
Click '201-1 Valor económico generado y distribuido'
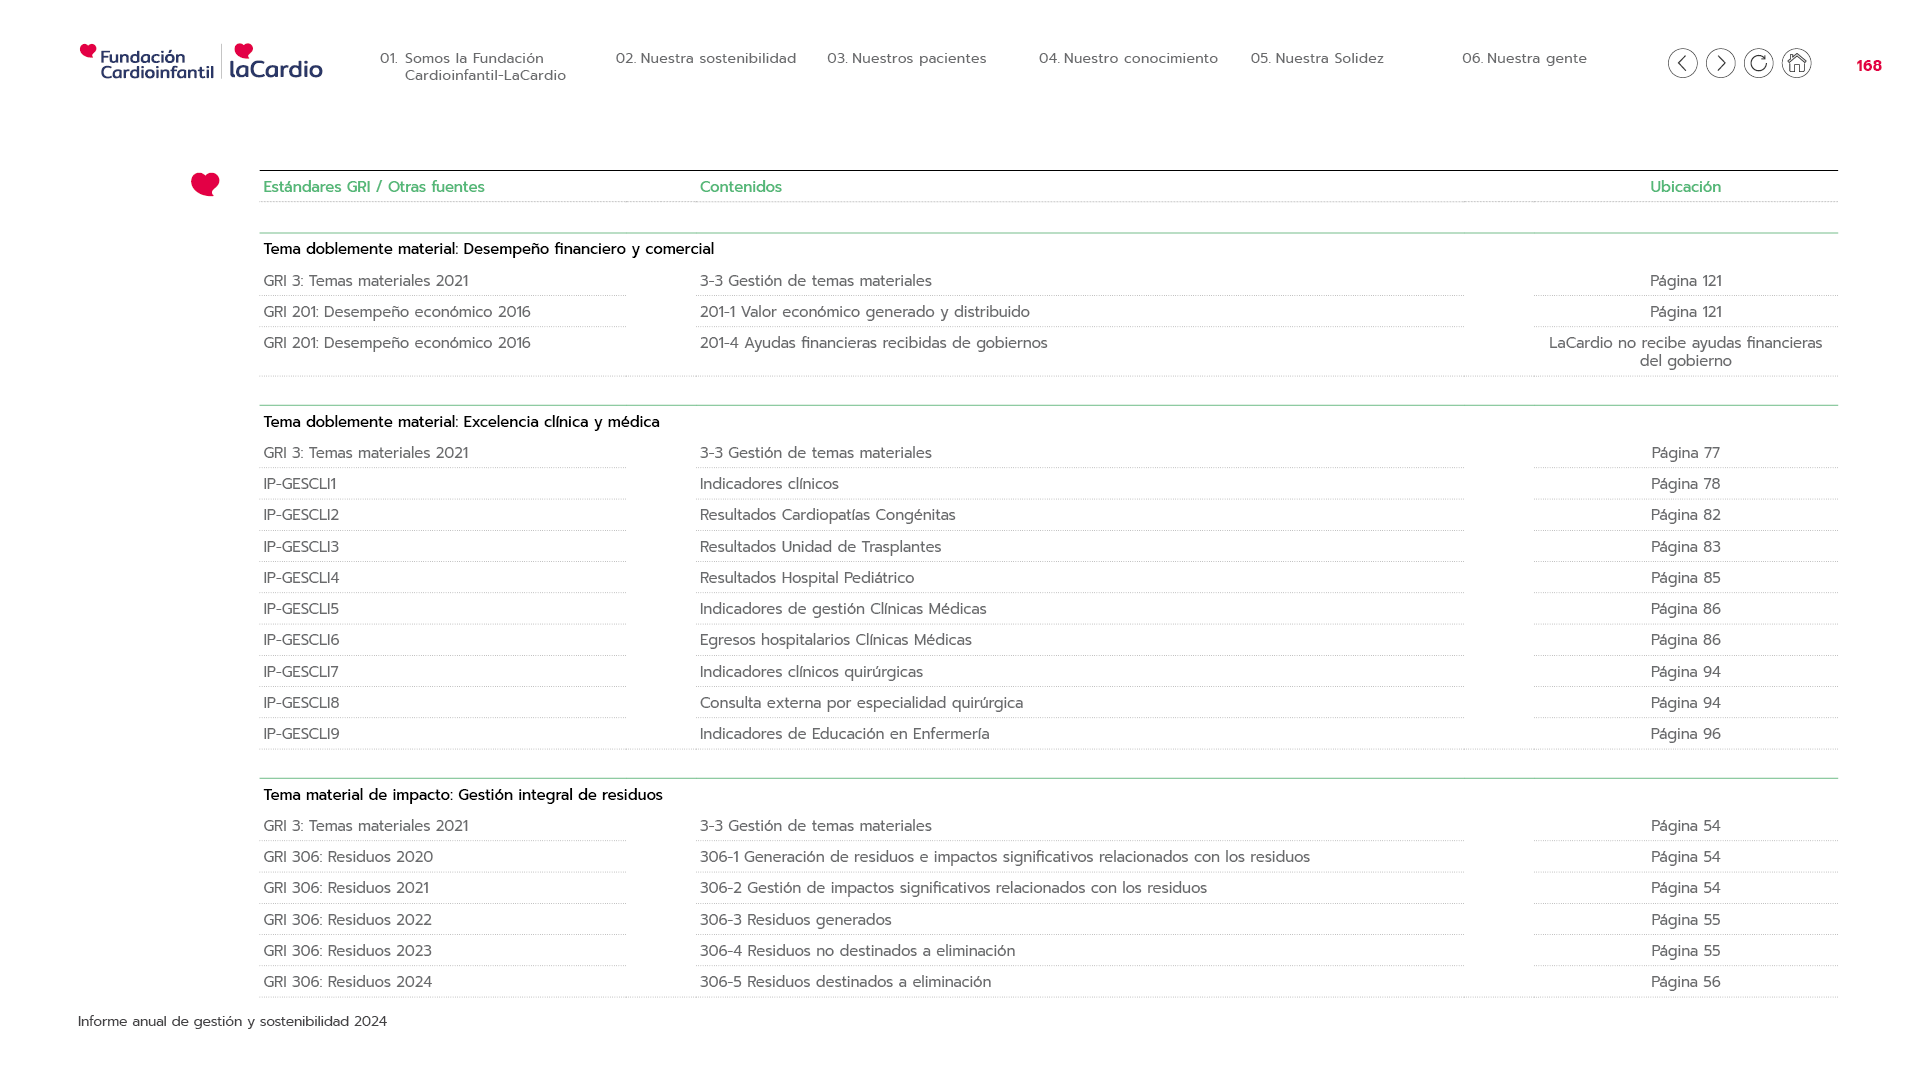click(x=864, y=312)
